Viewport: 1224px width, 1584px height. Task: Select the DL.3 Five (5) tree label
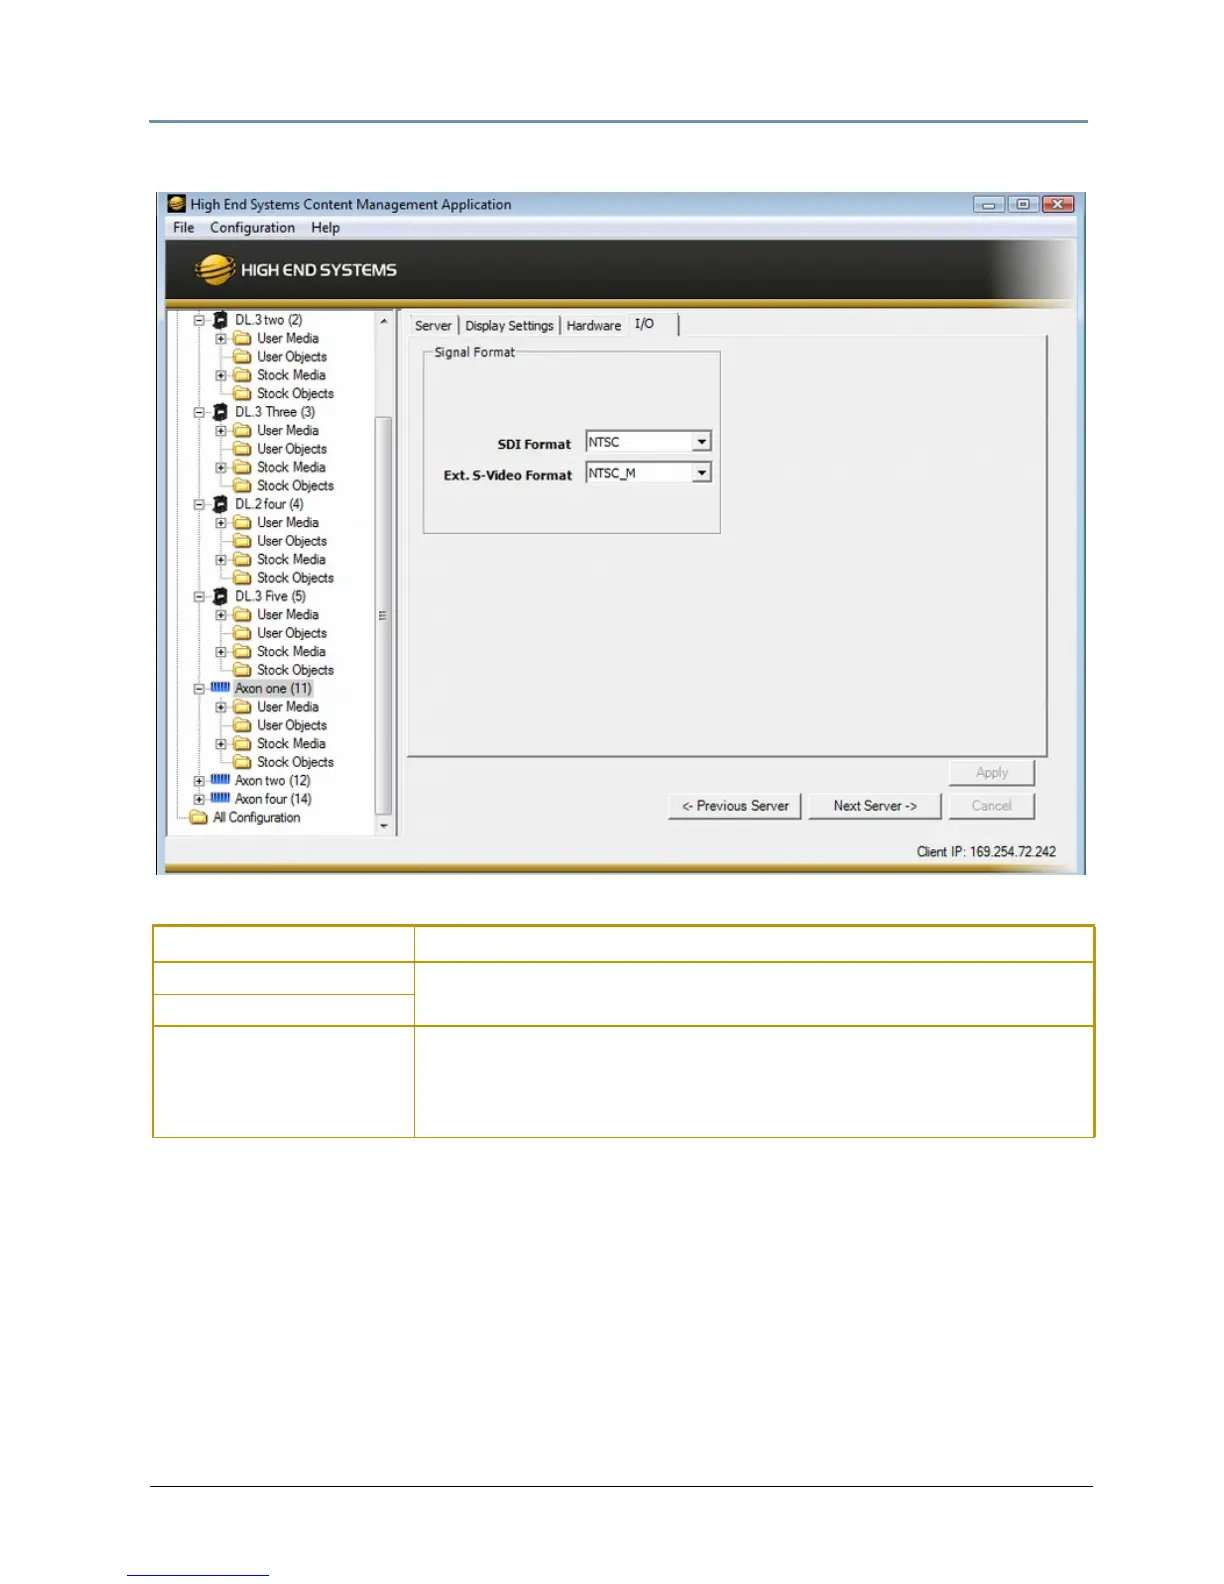tap(270, 596)
